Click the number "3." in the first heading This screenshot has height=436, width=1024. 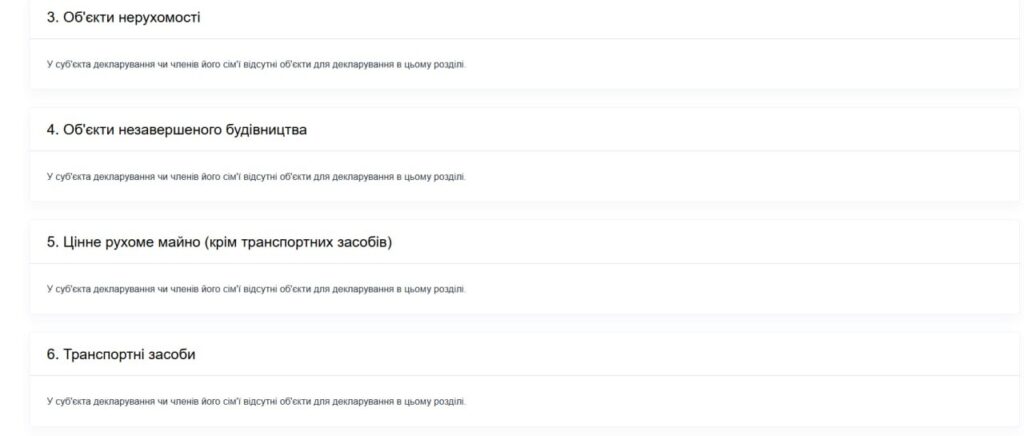coord(53,18)
